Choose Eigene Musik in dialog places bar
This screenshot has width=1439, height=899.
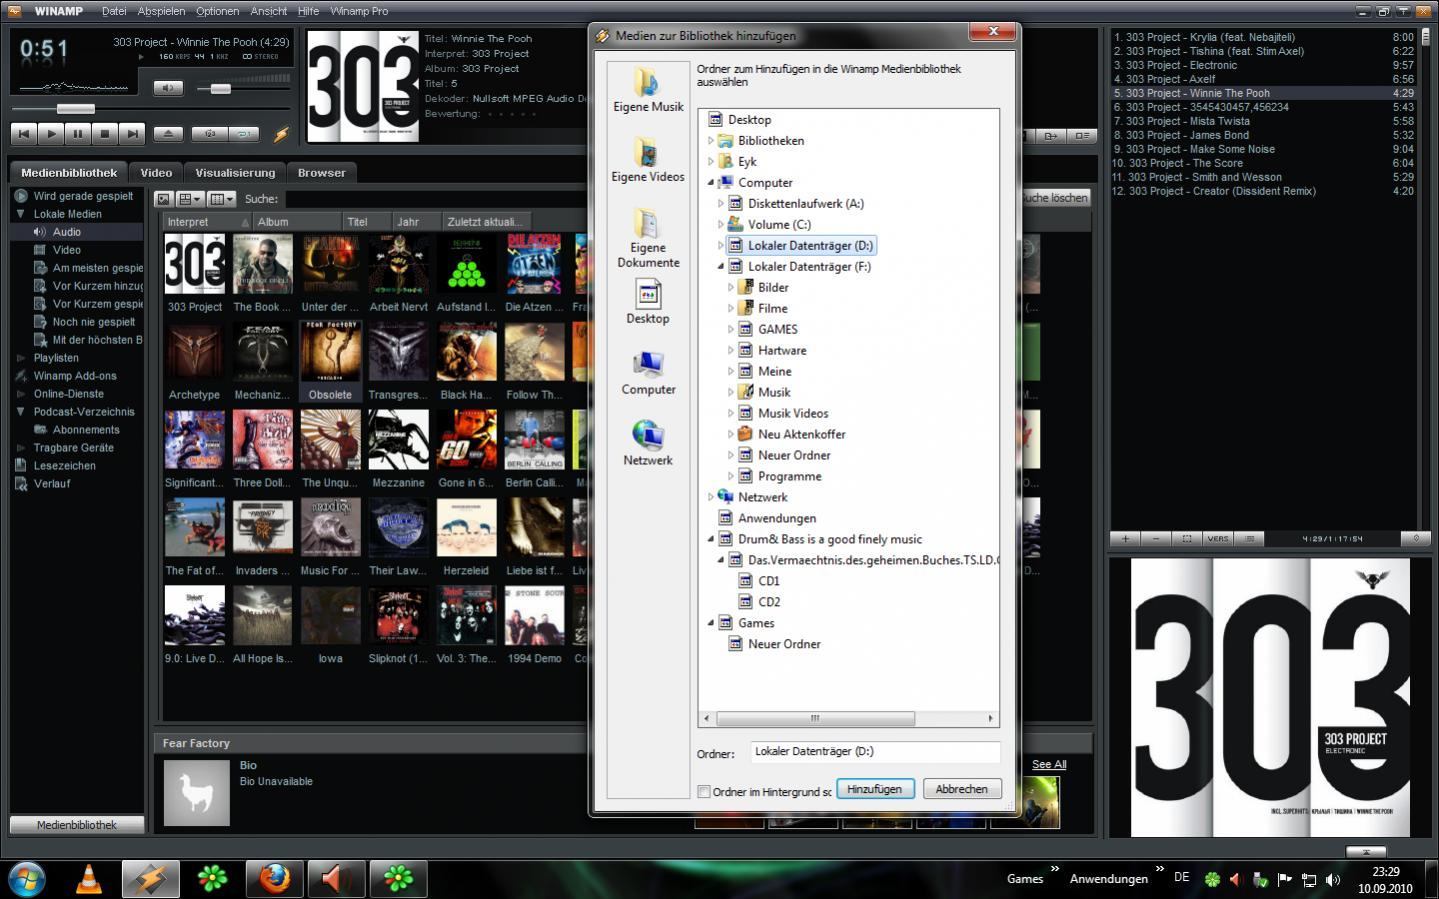(x=648, y=90)
